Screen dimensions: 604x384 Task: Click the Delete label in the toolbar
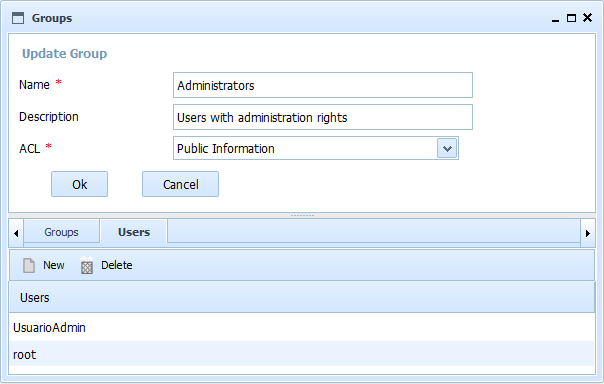tap(117, 265)
